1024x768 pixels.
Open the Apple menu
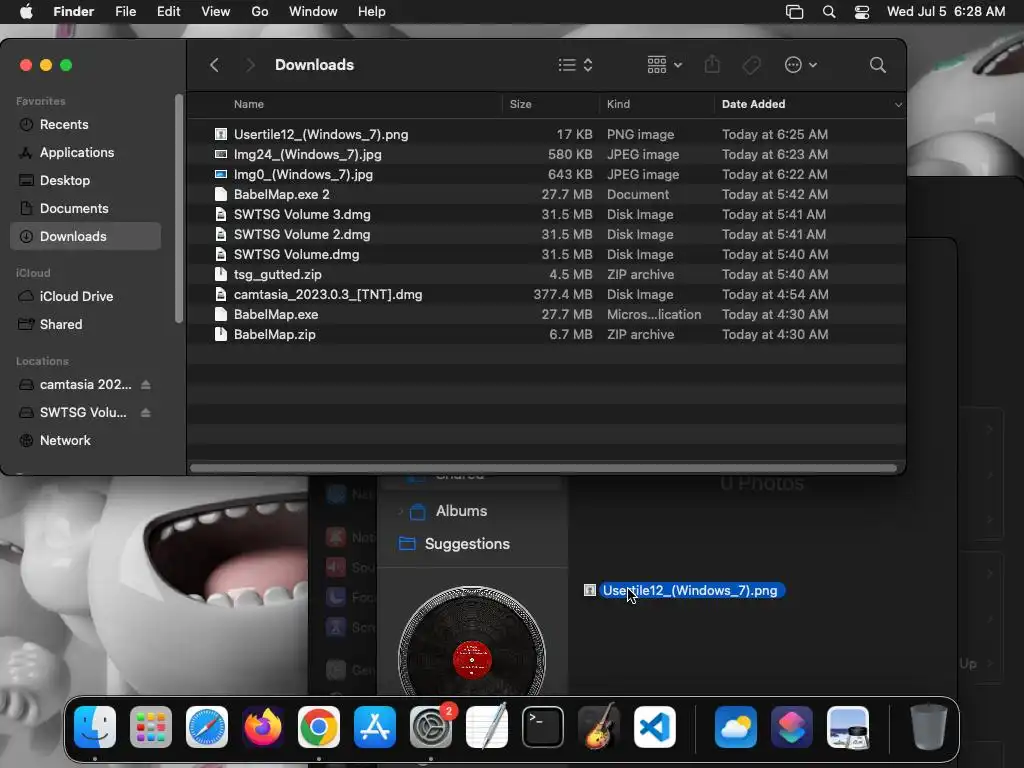click(x=26, y=12)
